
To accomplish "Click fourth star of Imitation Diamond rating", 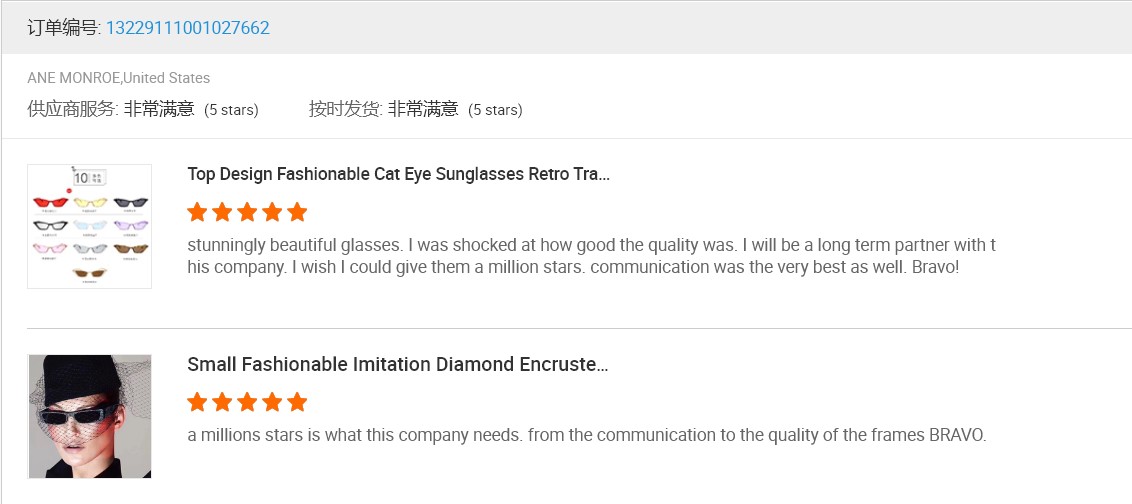I will click(272, 402).
